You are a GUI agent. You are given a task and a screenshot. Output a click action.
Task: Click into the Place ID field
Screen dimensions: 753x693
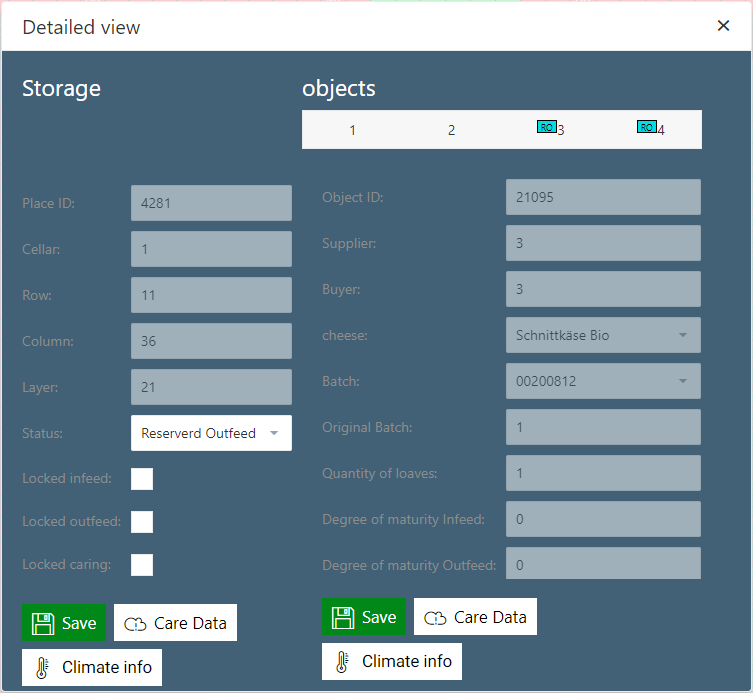pos(211,203)
